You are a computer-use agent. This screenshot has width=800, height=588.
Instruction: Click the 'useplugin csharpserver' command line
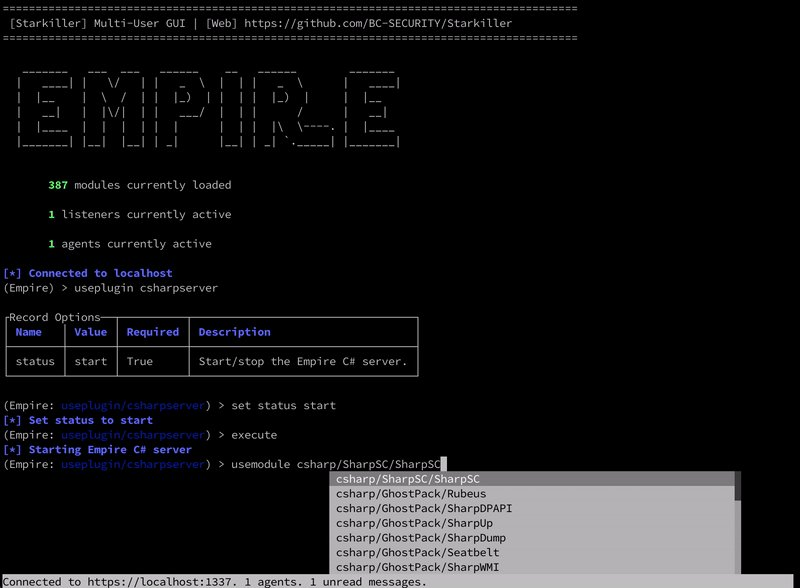111,288
